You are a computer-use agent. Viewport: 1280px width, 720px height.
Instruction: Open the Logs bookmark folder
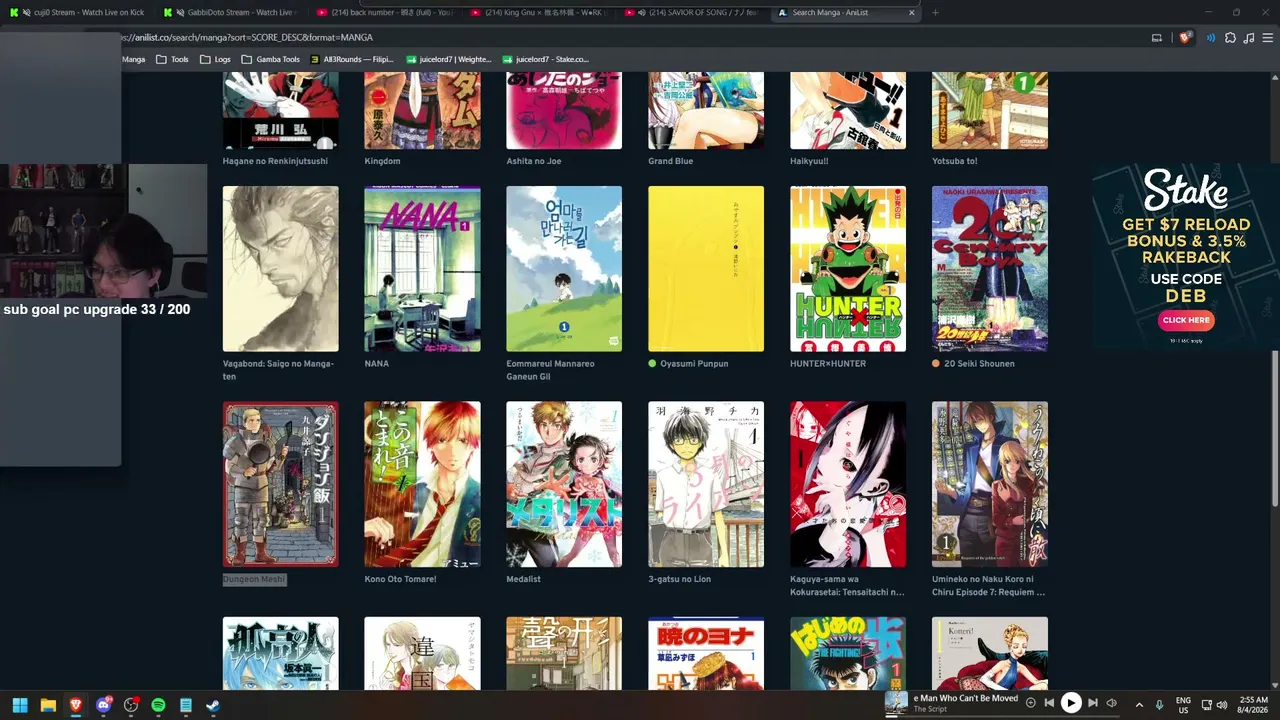point(215,59)
